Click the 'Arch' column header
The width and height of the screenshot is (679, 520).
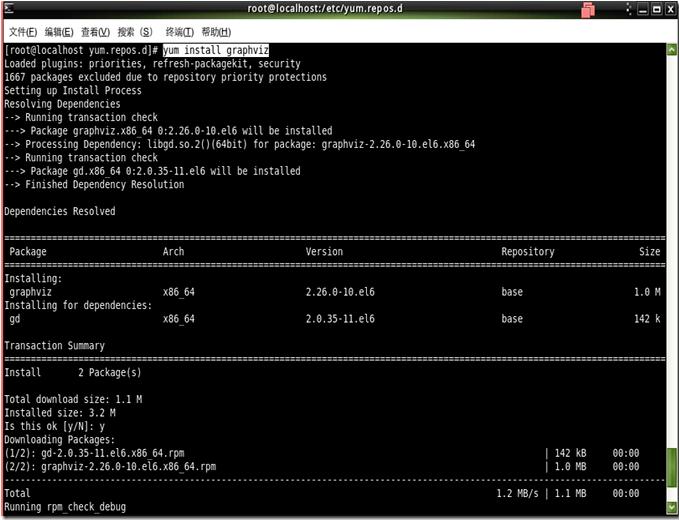[173, 252]
